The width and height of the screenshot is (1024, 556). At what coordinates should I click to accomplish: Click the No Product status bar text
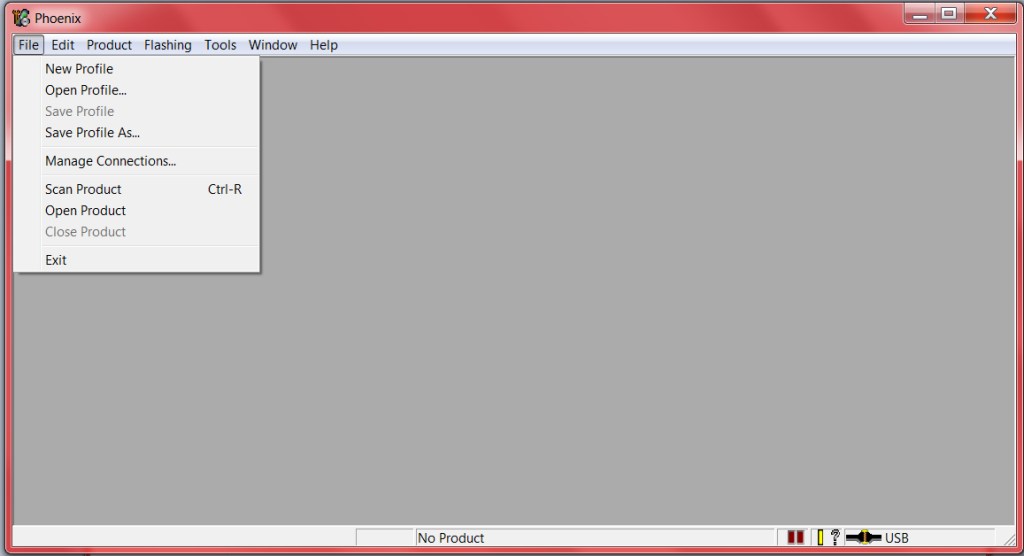coord(451,538)
